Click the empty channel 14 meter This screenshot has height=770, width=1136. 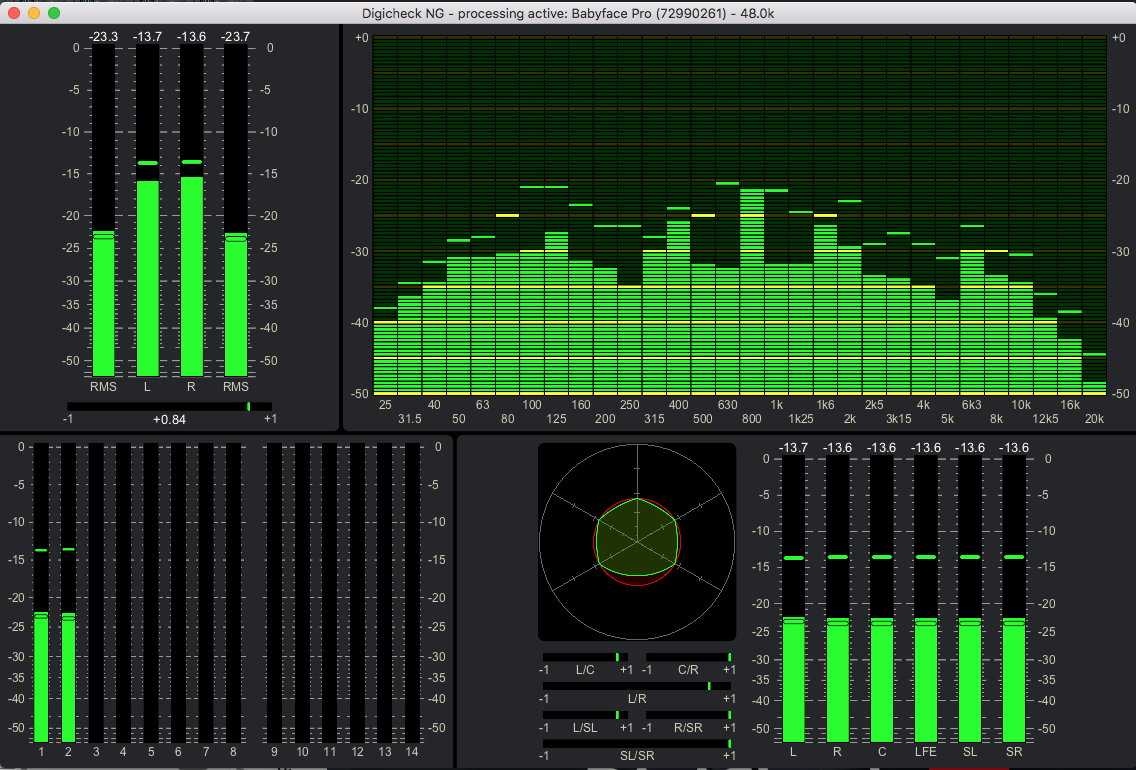412,592
